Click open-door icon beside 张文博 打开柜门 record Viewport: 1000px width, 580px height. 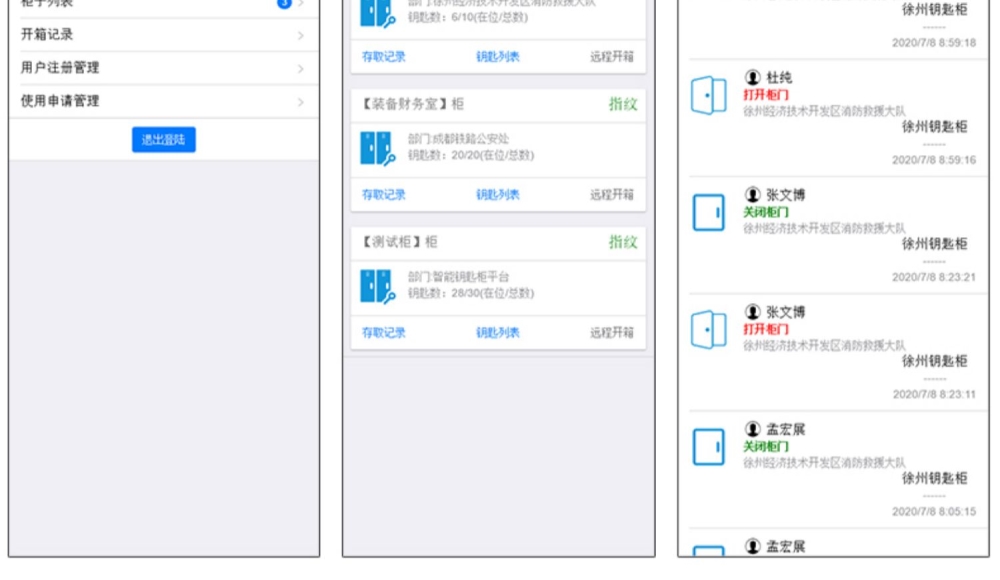[x=709, y=329]
